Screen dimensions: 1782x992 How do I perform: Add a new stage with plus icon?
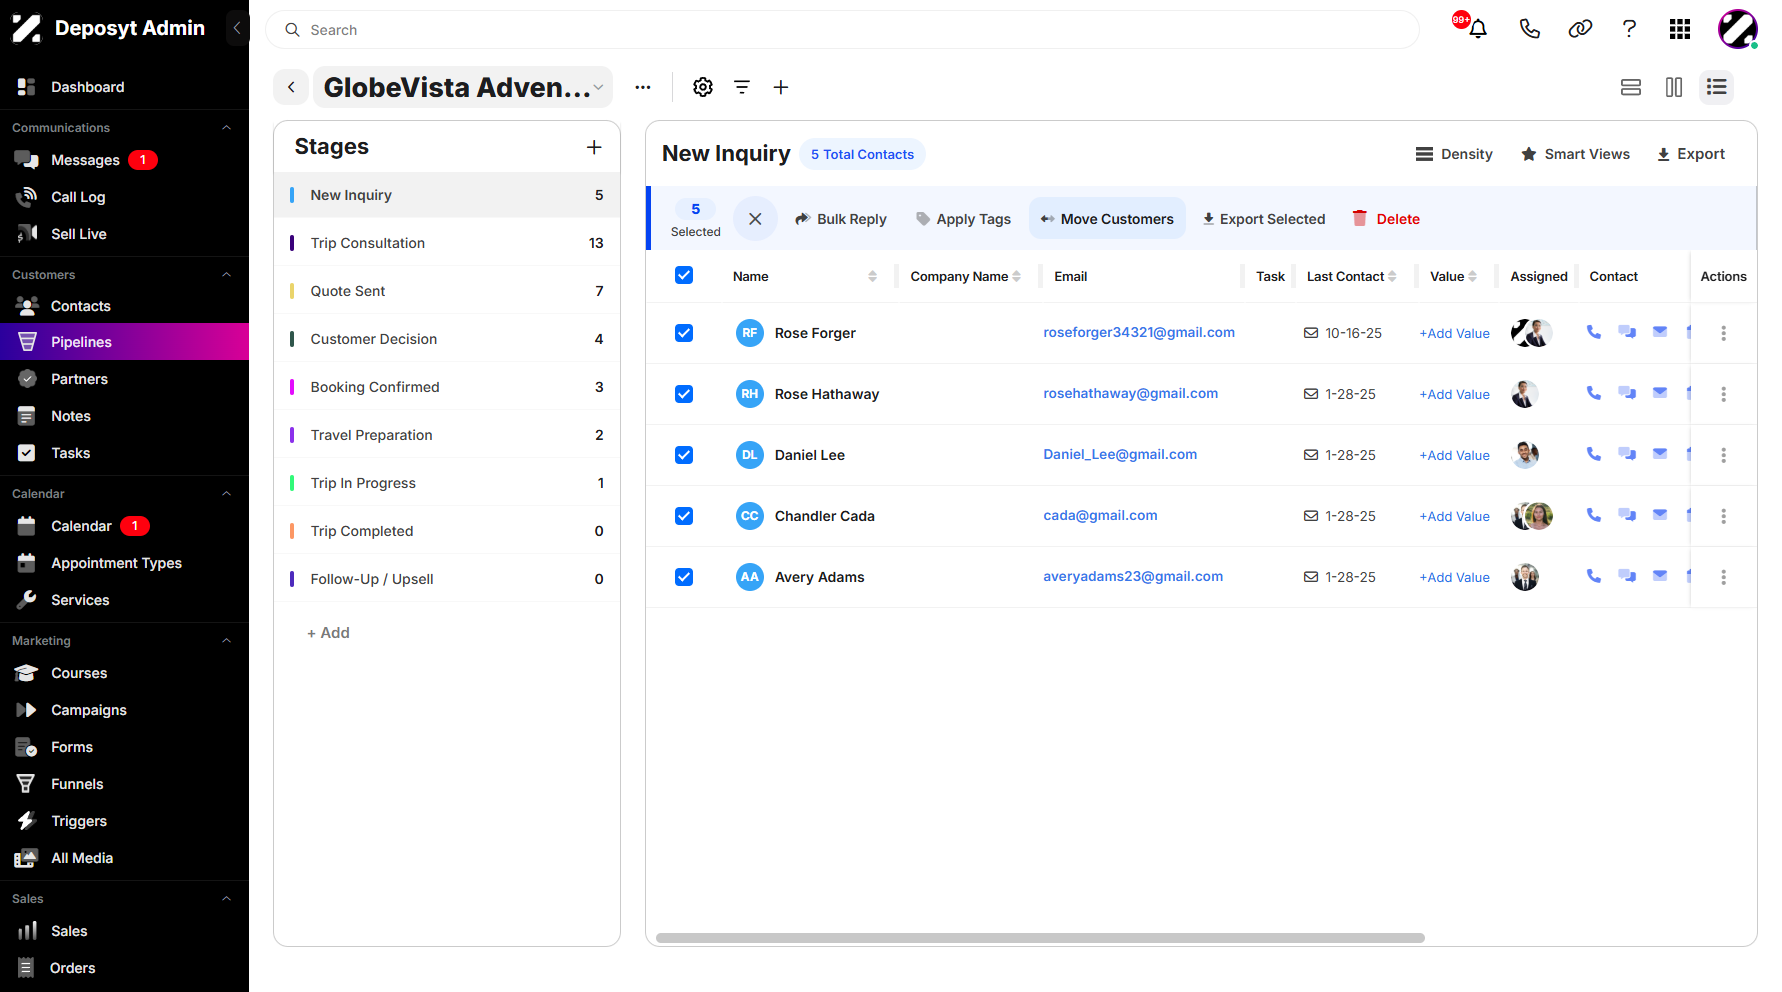pos(594,147)
